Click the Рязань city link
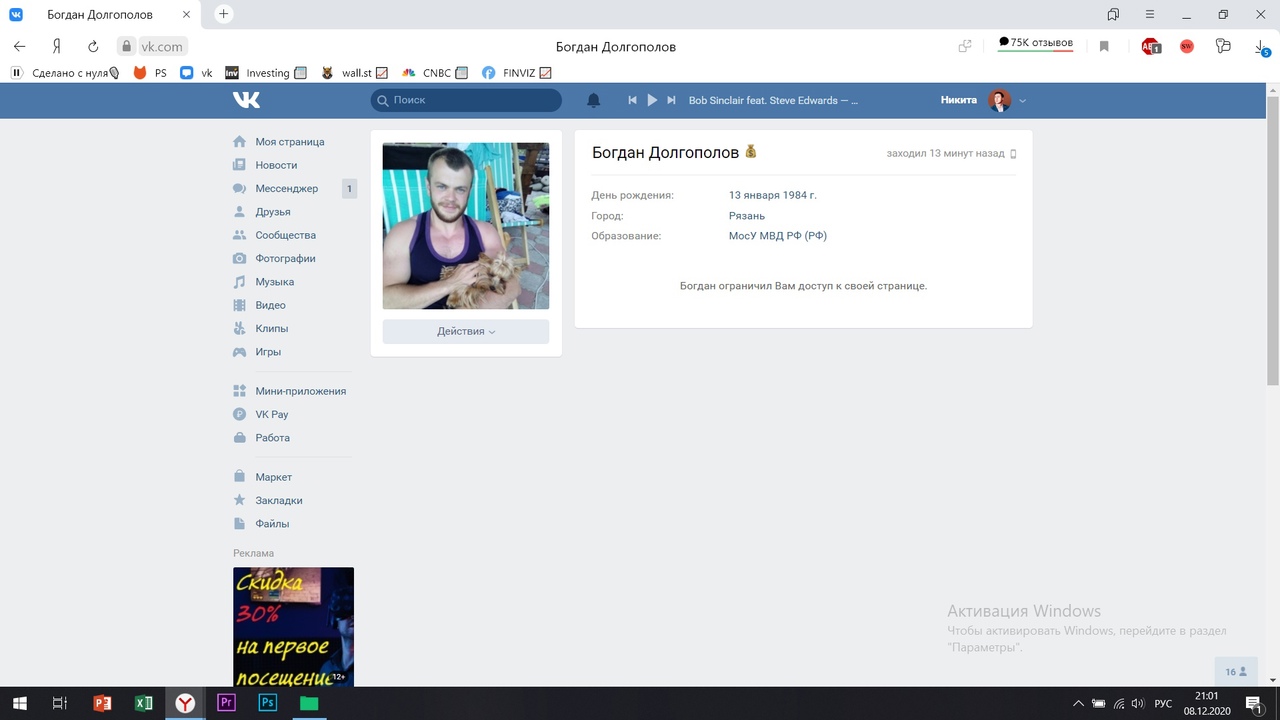 746,216
